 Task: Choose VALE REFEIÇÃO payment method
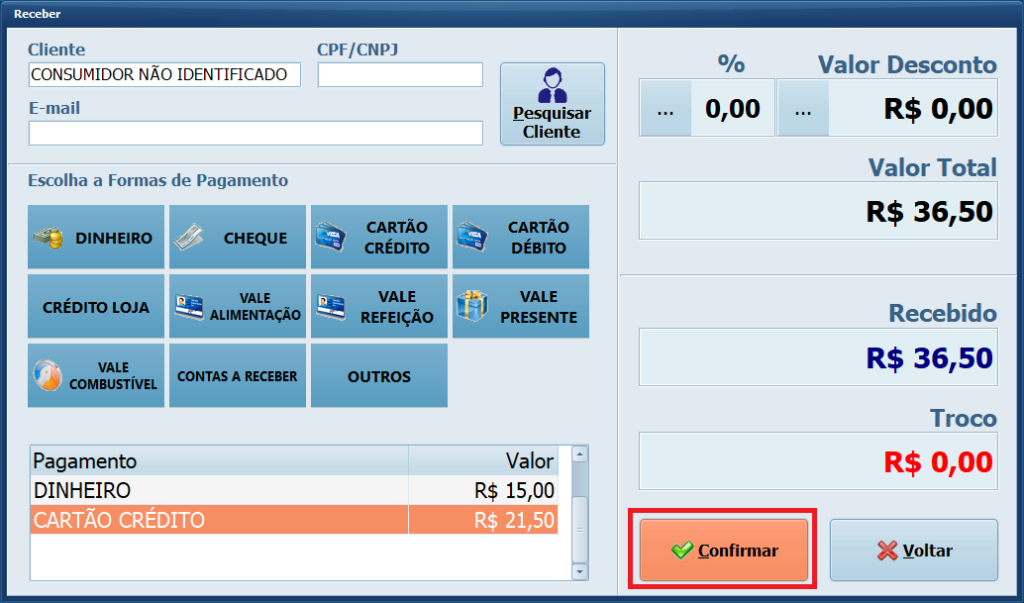379,306
